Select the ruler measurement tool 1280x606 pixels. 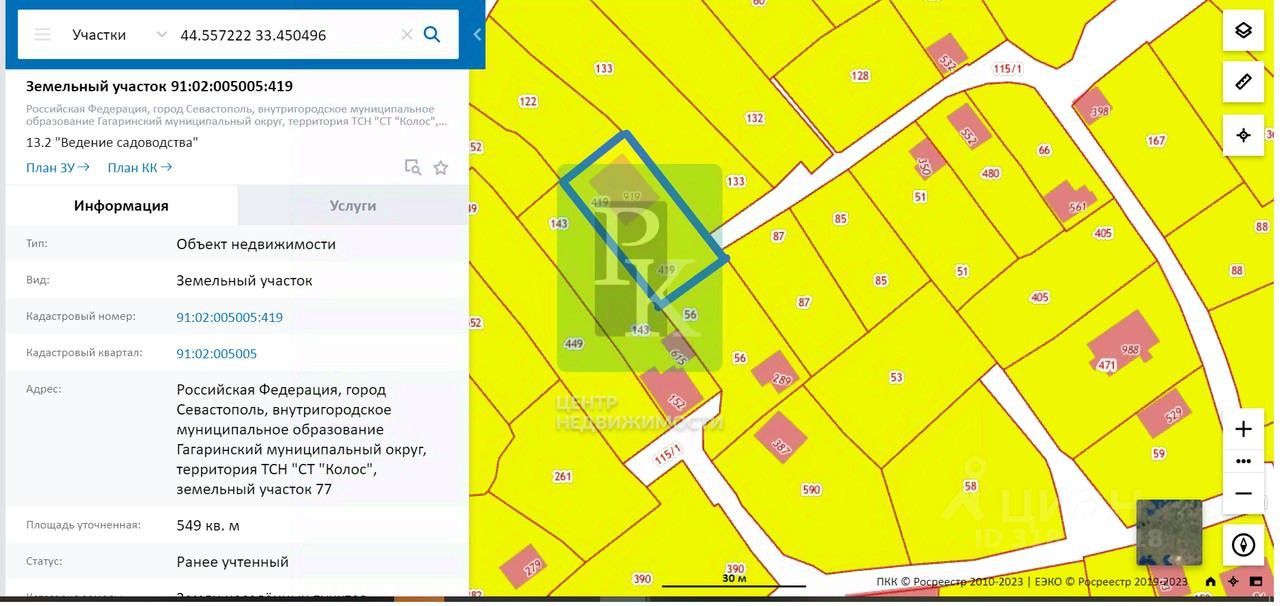pos(1243,82)
